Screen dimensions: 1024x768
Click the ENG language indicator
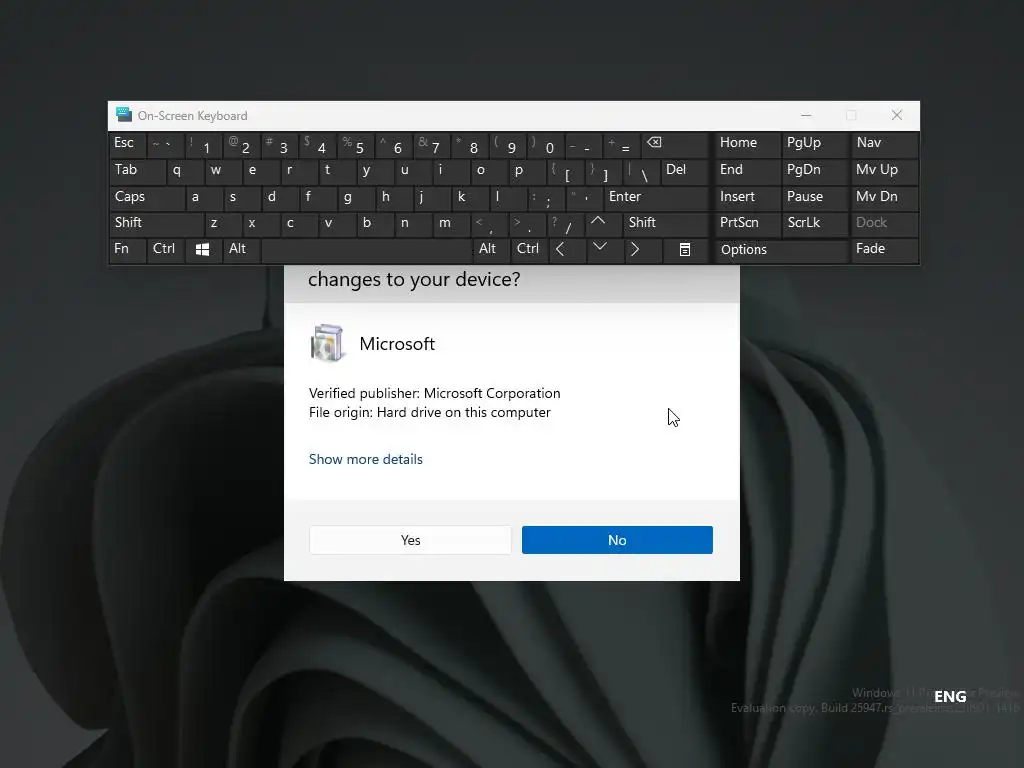click(950, 697)
